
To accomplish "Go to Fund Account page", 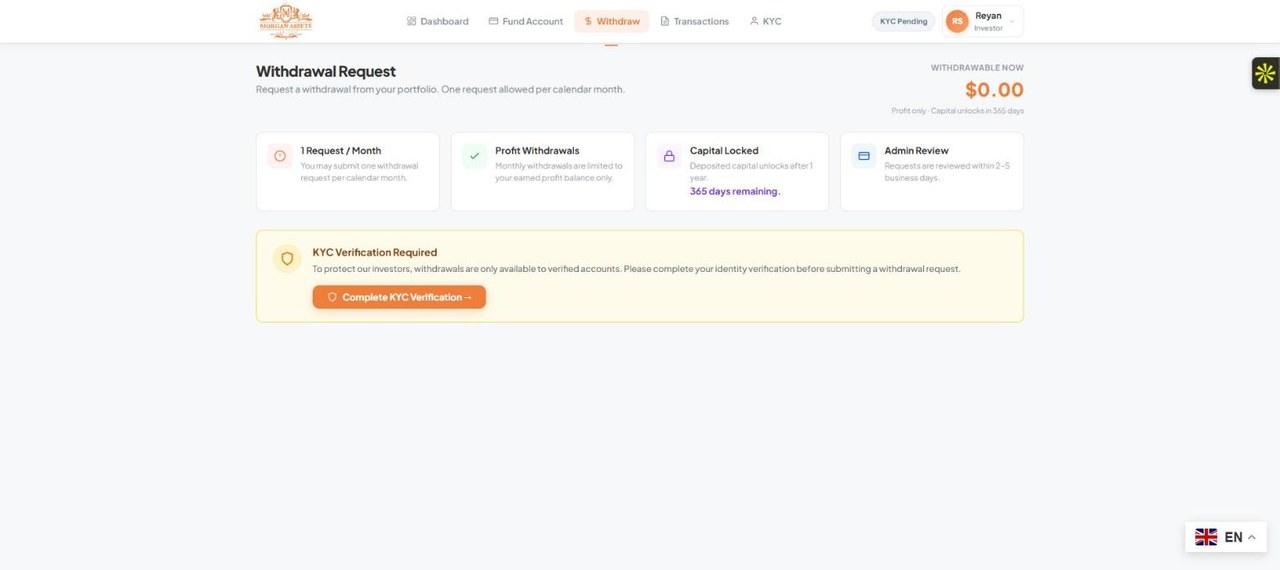I will 526,21.
